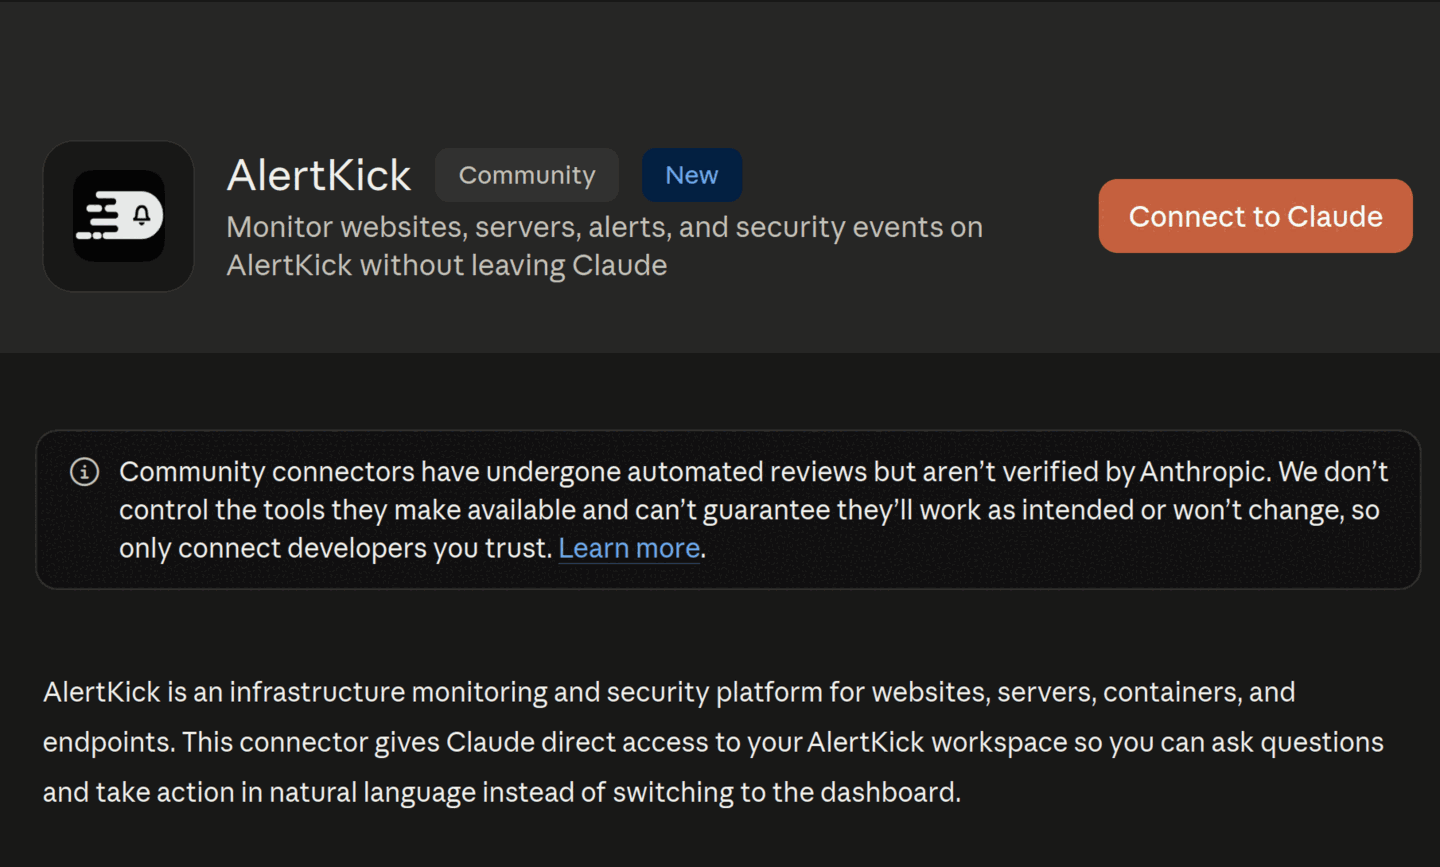The image size is (1440, 867).
Task: Click the tagline starting 'Monitor websites, servers'
Action: [604, 246]
